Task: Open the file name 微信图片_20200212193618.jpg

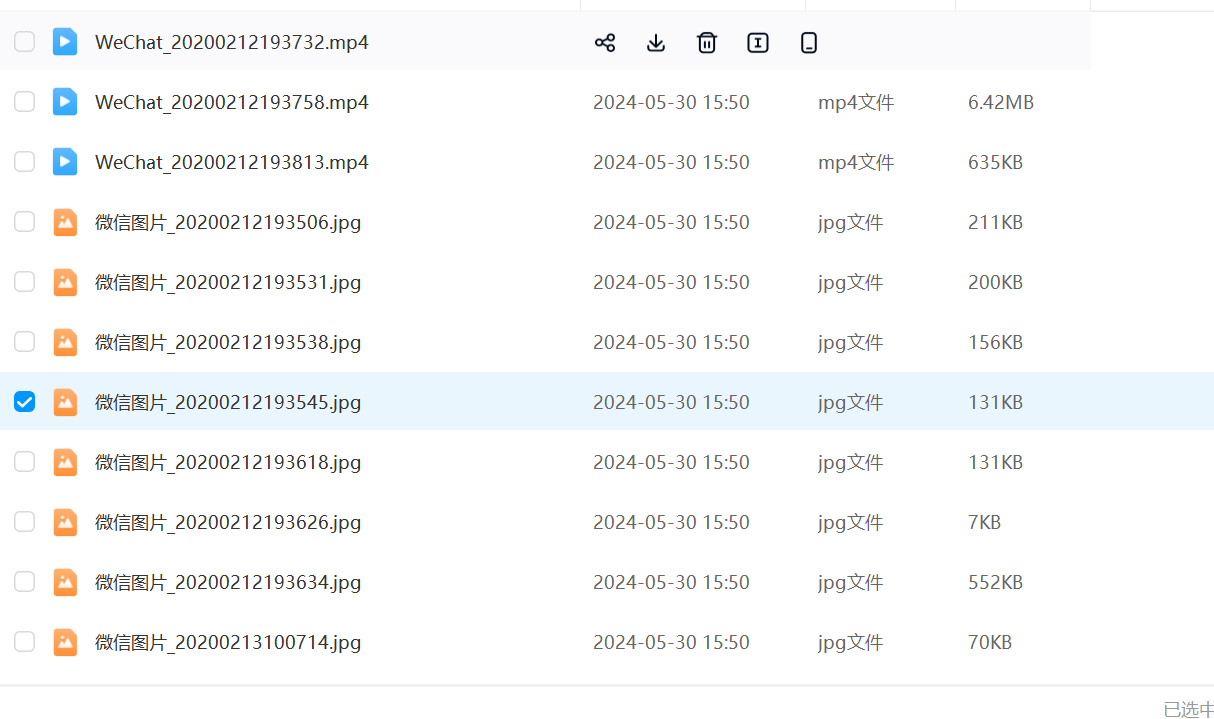Action: coord(228,462)
